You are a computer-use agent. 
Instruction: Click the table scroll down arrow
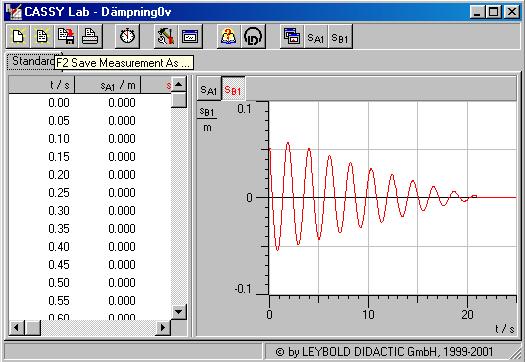tap(178, 312)
